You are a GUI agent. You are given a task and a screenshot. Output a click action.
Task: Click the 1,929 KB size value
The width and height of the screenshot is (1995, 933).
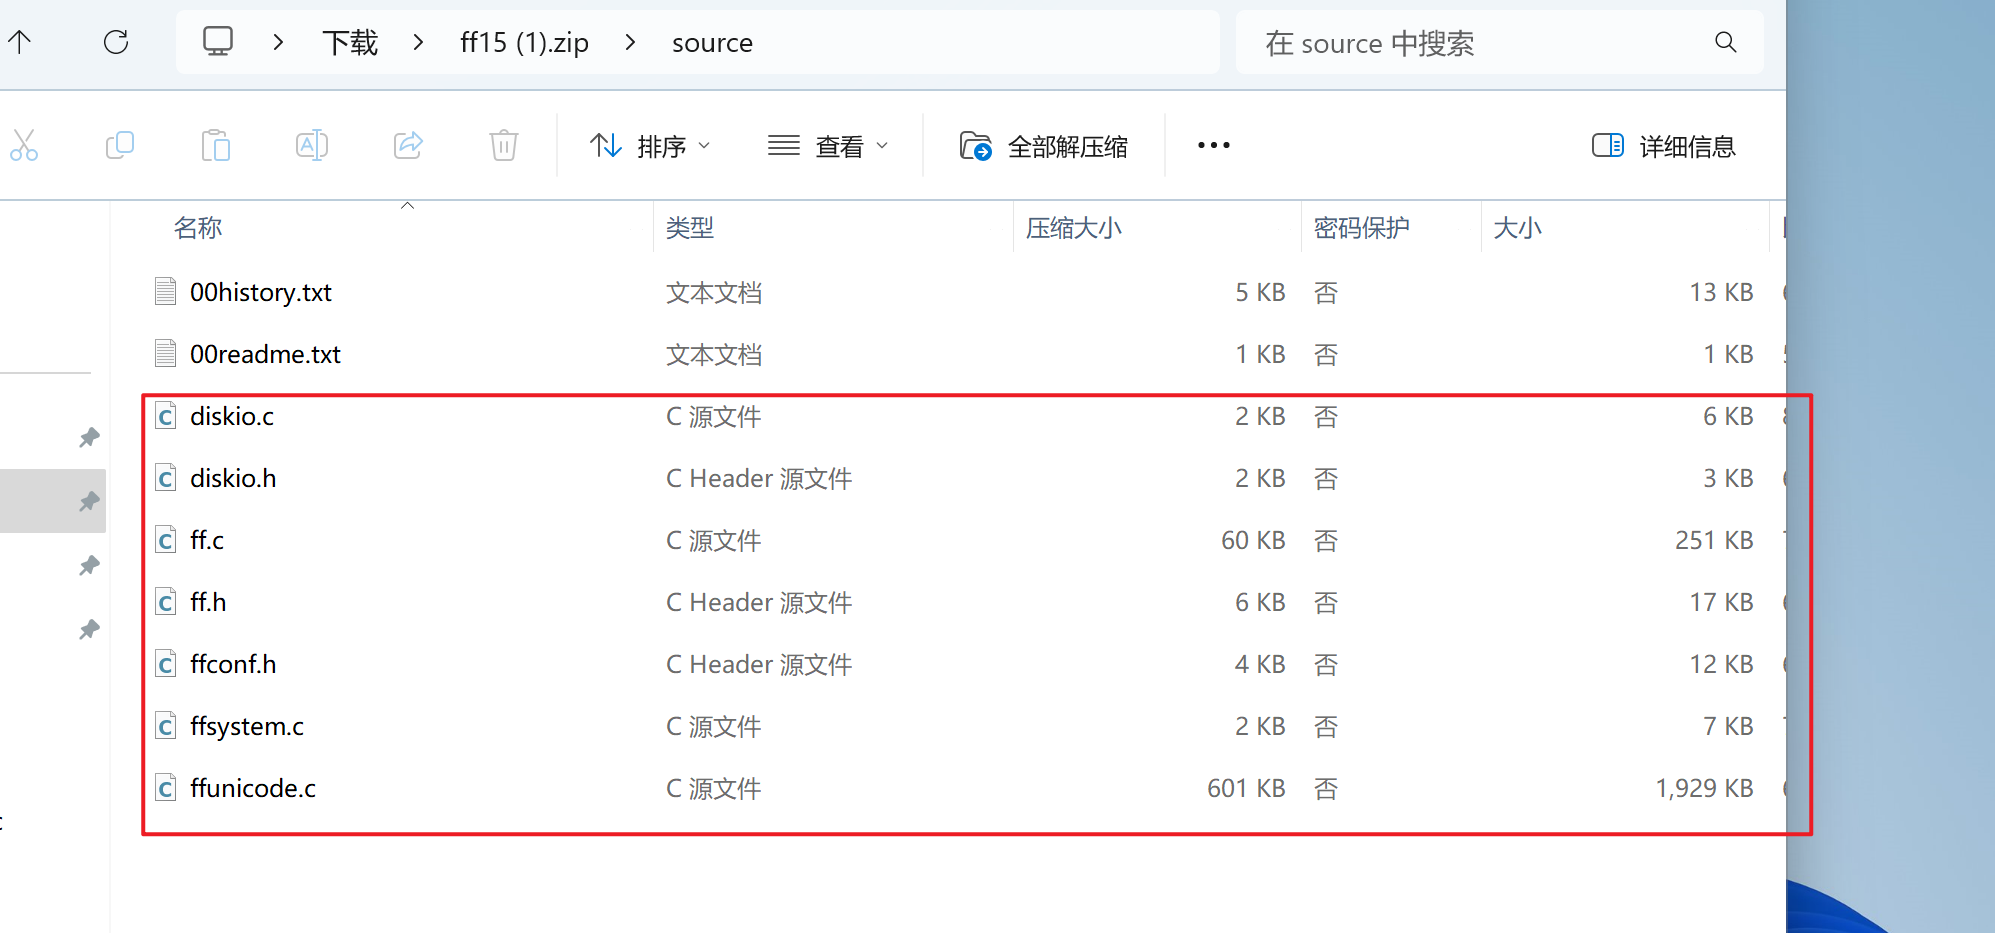pos(1704,788)
